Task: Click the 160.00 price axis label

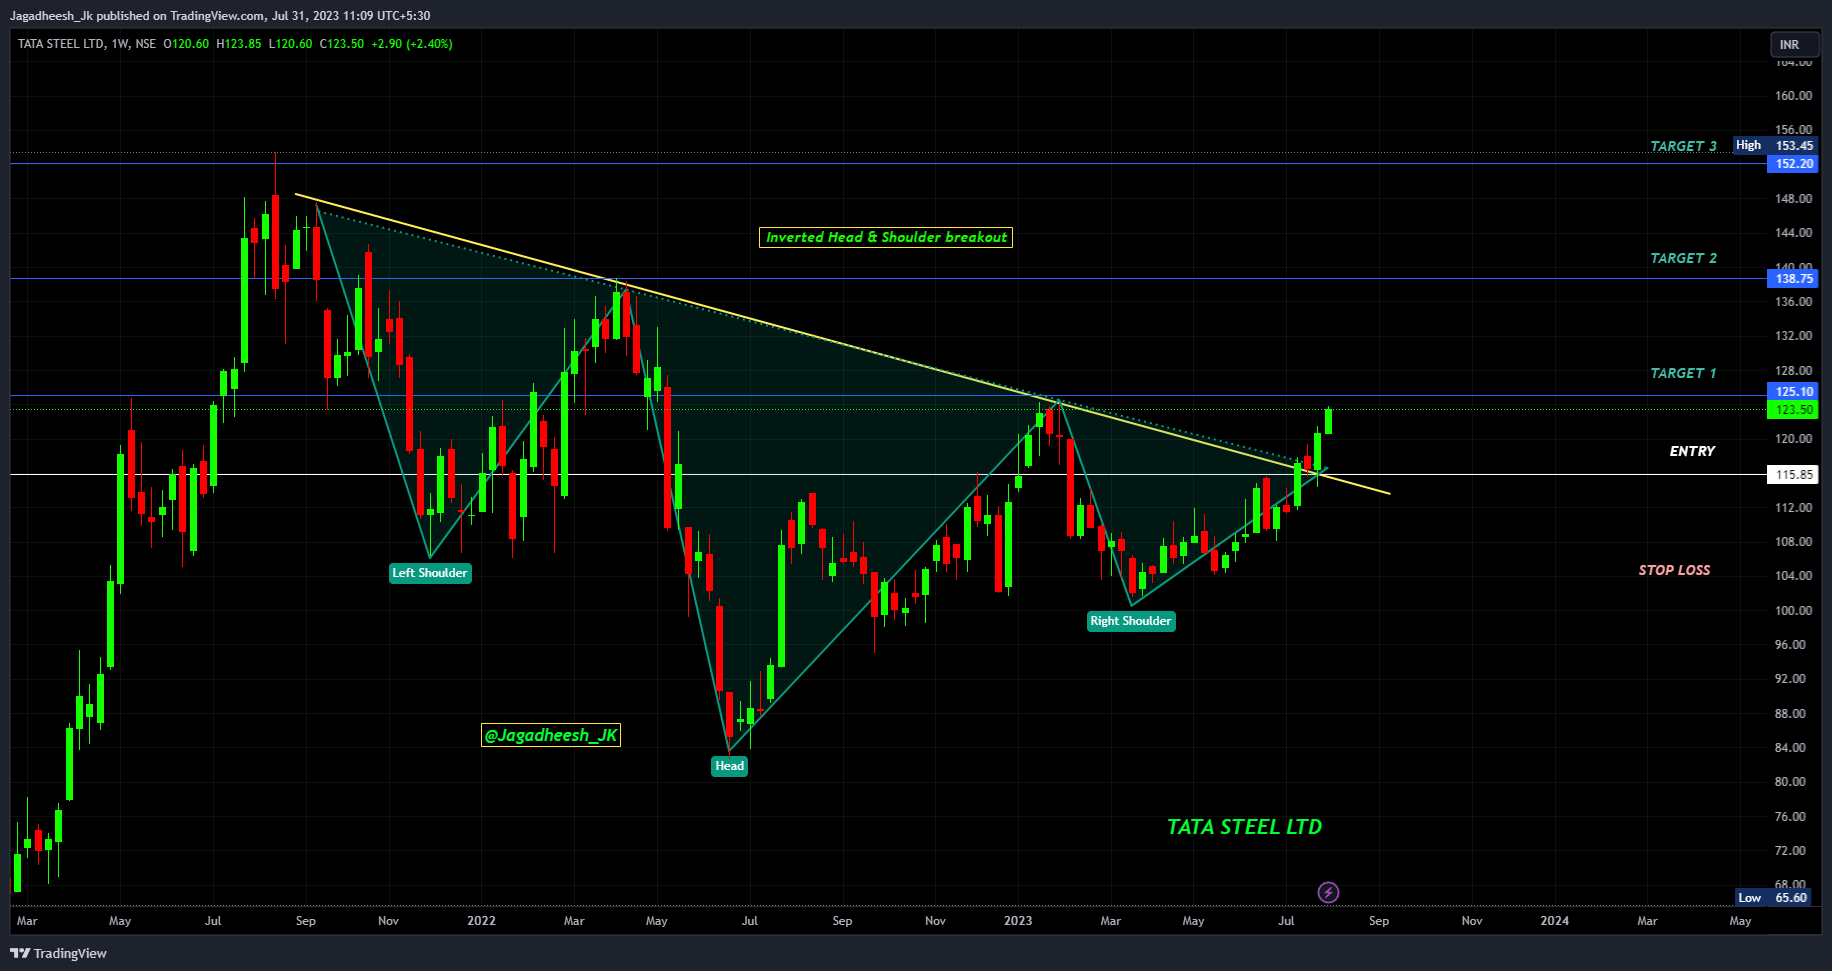Action: coord(1793,96)
